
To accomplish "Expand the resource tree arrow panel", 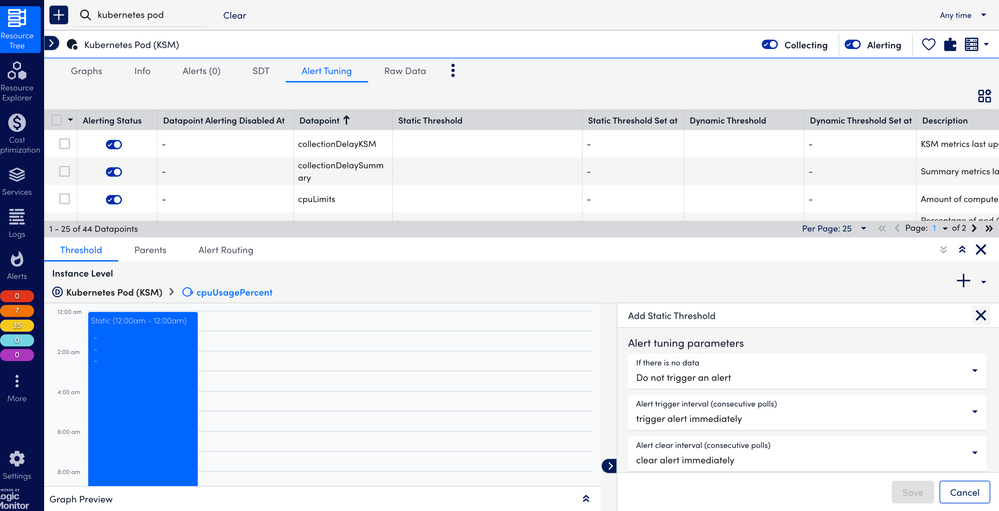I will (52, 43).
